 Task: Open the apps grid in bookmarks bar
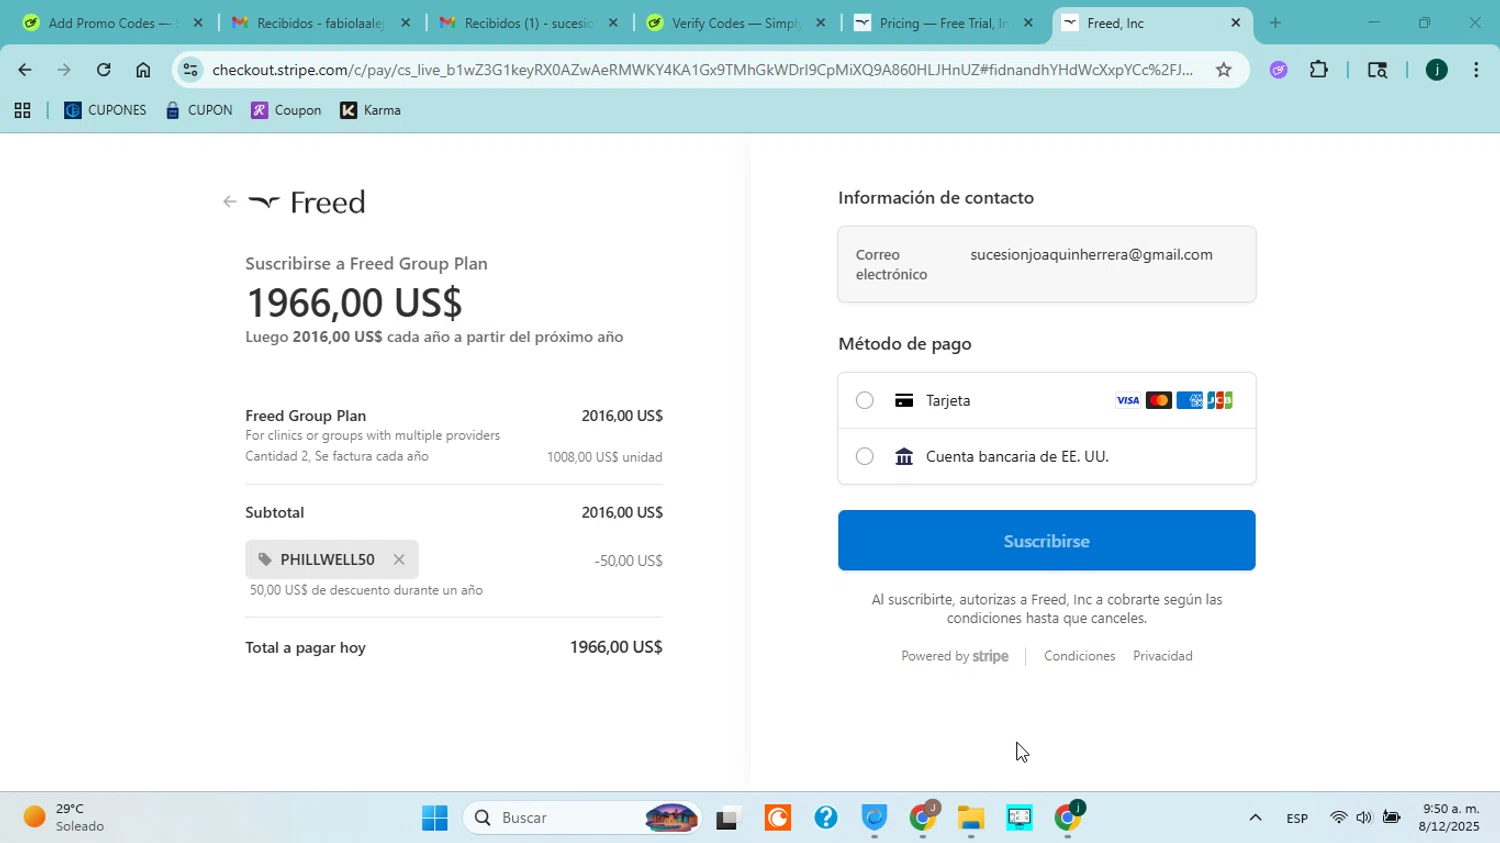pos(22,111)
